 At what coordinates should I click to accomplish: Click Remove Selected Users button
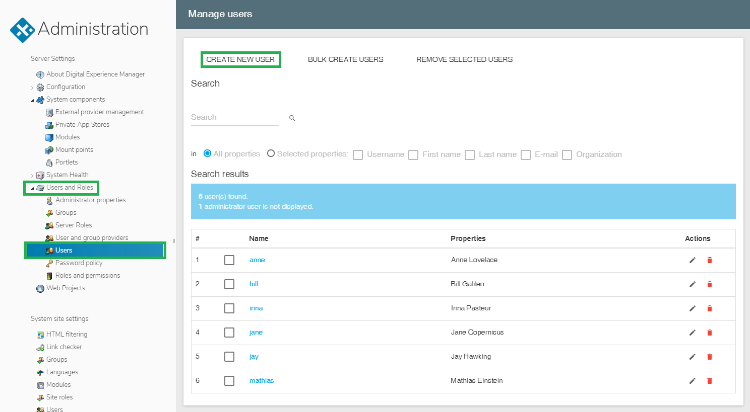pyautogui.click(x=464, y=59)
